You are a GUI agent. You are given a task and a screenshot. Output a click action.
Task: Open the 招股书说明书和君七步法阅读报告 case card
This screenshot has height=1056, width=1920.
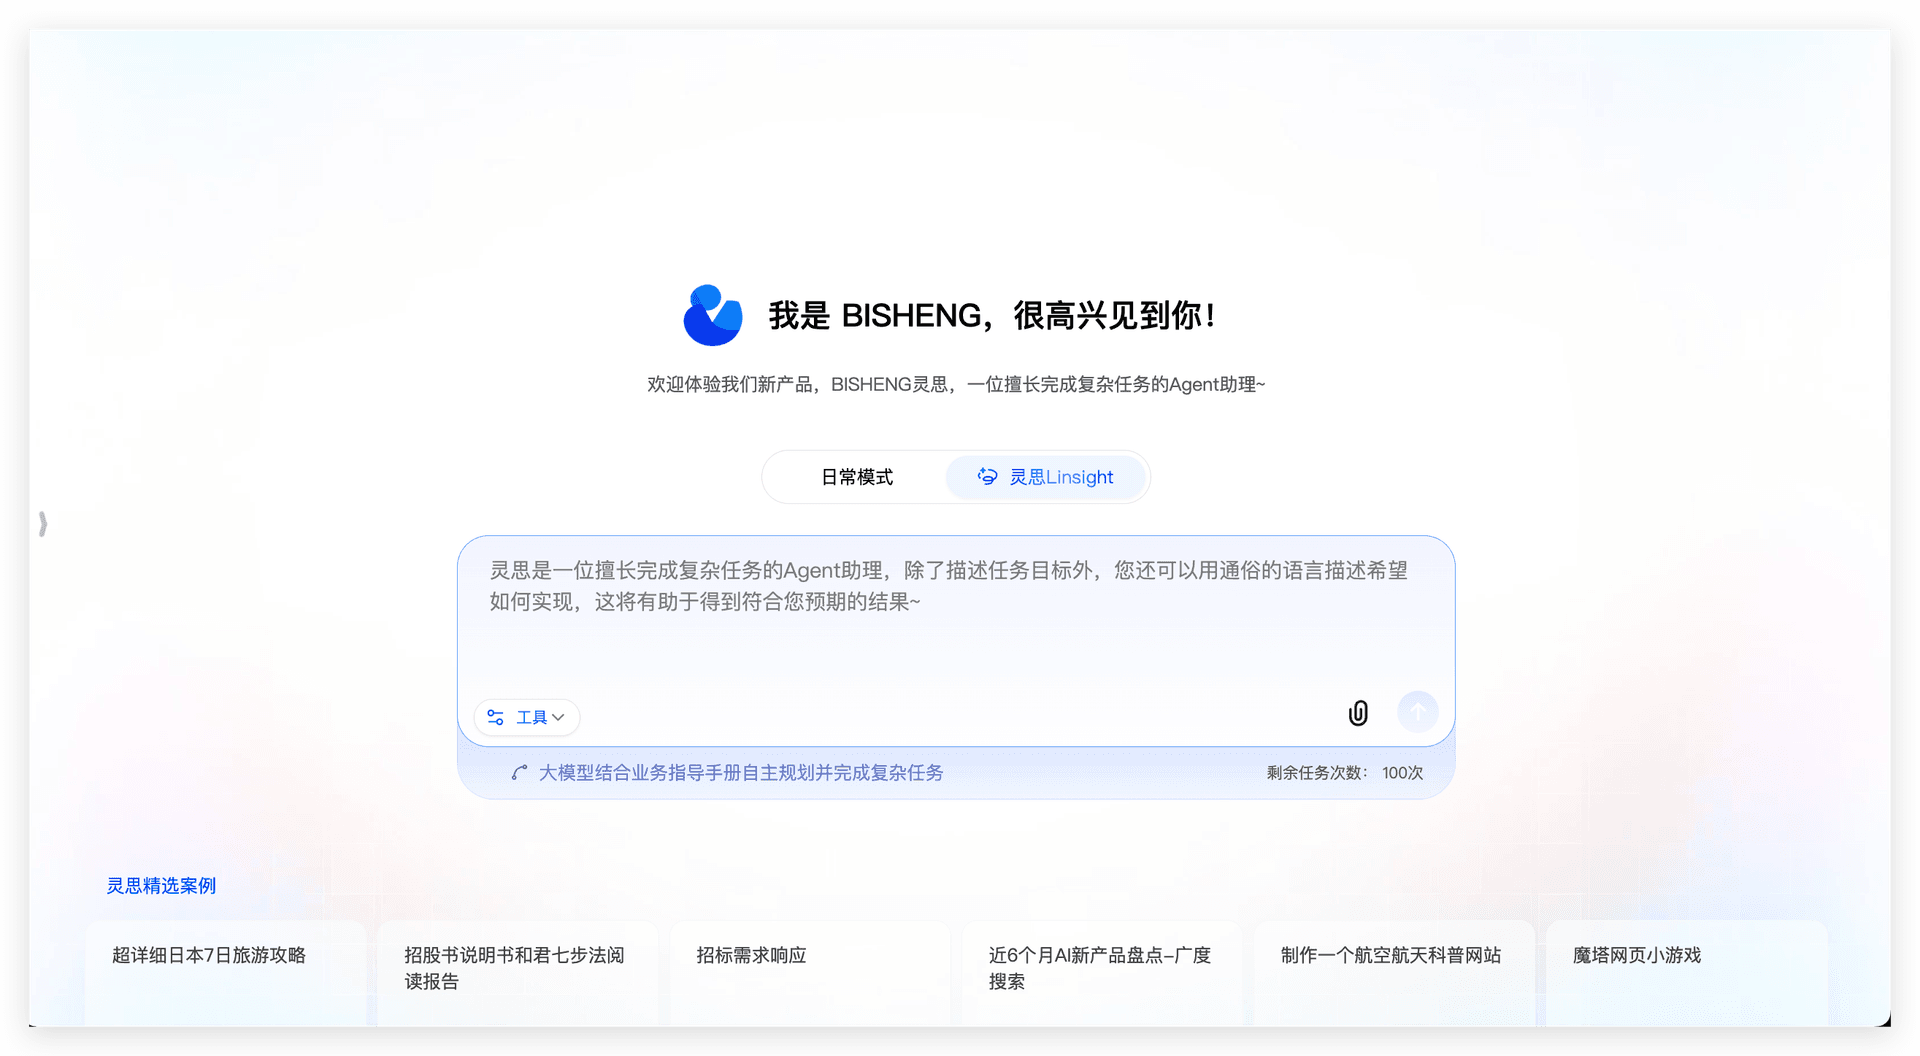point(518,972)
